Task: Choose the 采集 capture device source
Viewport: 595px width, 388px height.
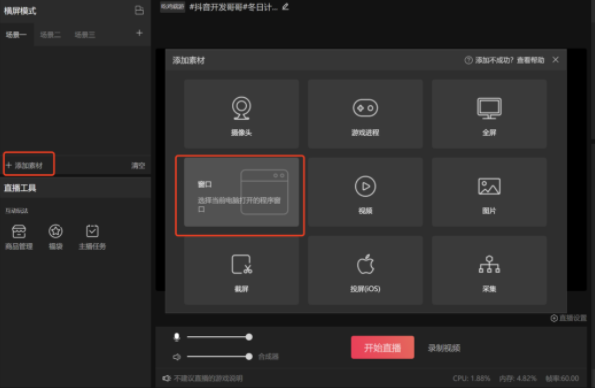Action: pos(489,270)
